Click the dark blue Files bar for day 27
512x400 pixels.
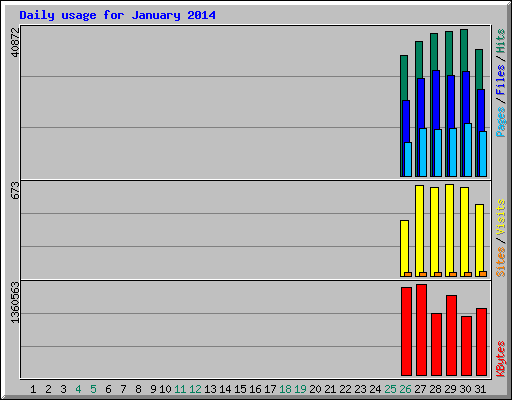click(421, 103)
